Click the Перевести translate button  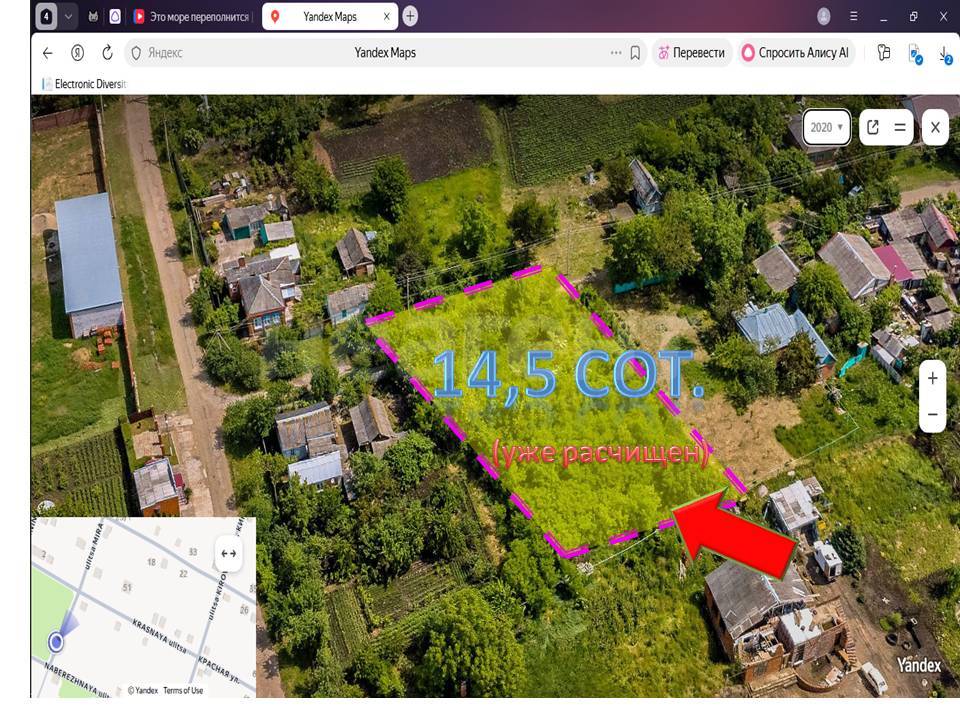691,53
